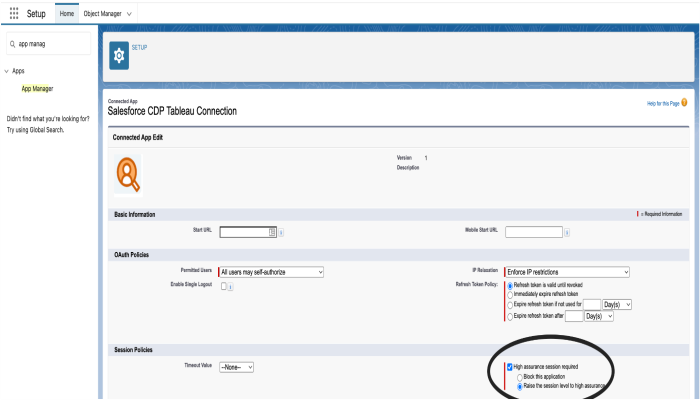
Task: Click the Mobile Start URL info icon
Action: pos(567,233)
